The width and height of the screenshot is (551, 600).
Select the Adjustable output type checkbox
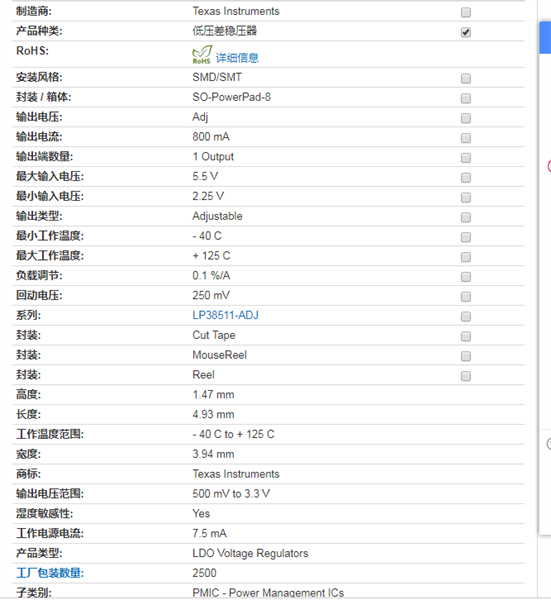point(466,217)
